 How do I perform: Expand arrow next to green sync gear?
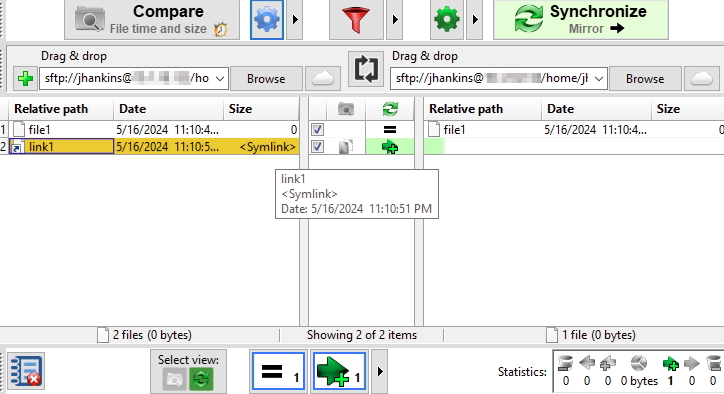click(475, 19)
